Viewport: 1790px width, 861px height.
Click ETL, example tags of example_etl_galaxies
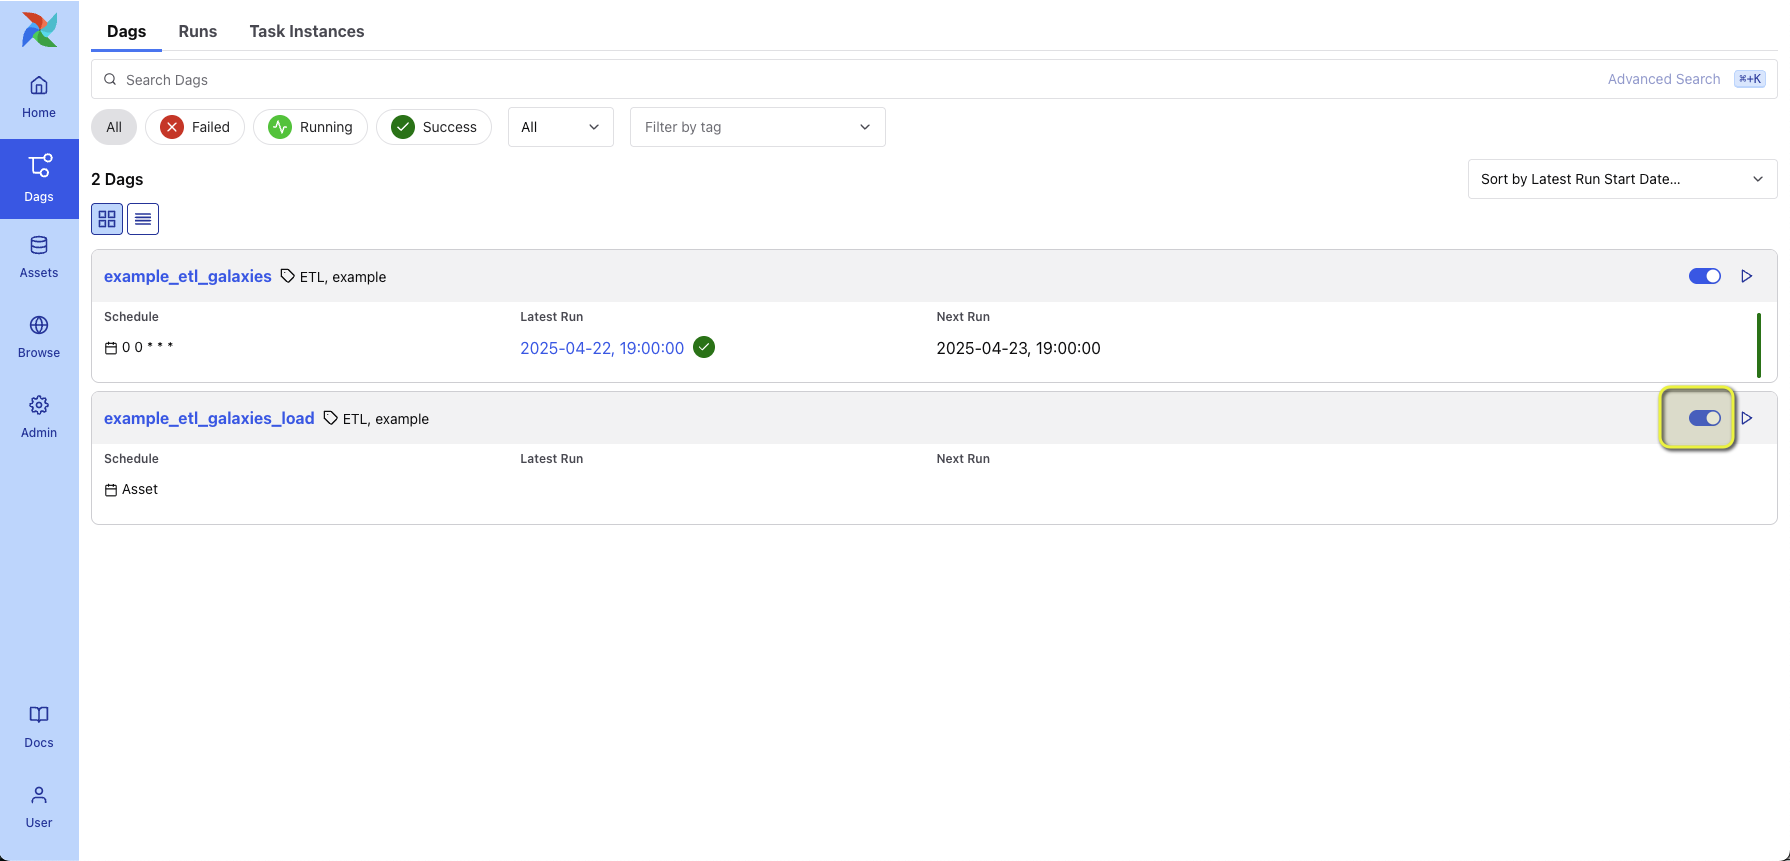(x=343, y=277)
